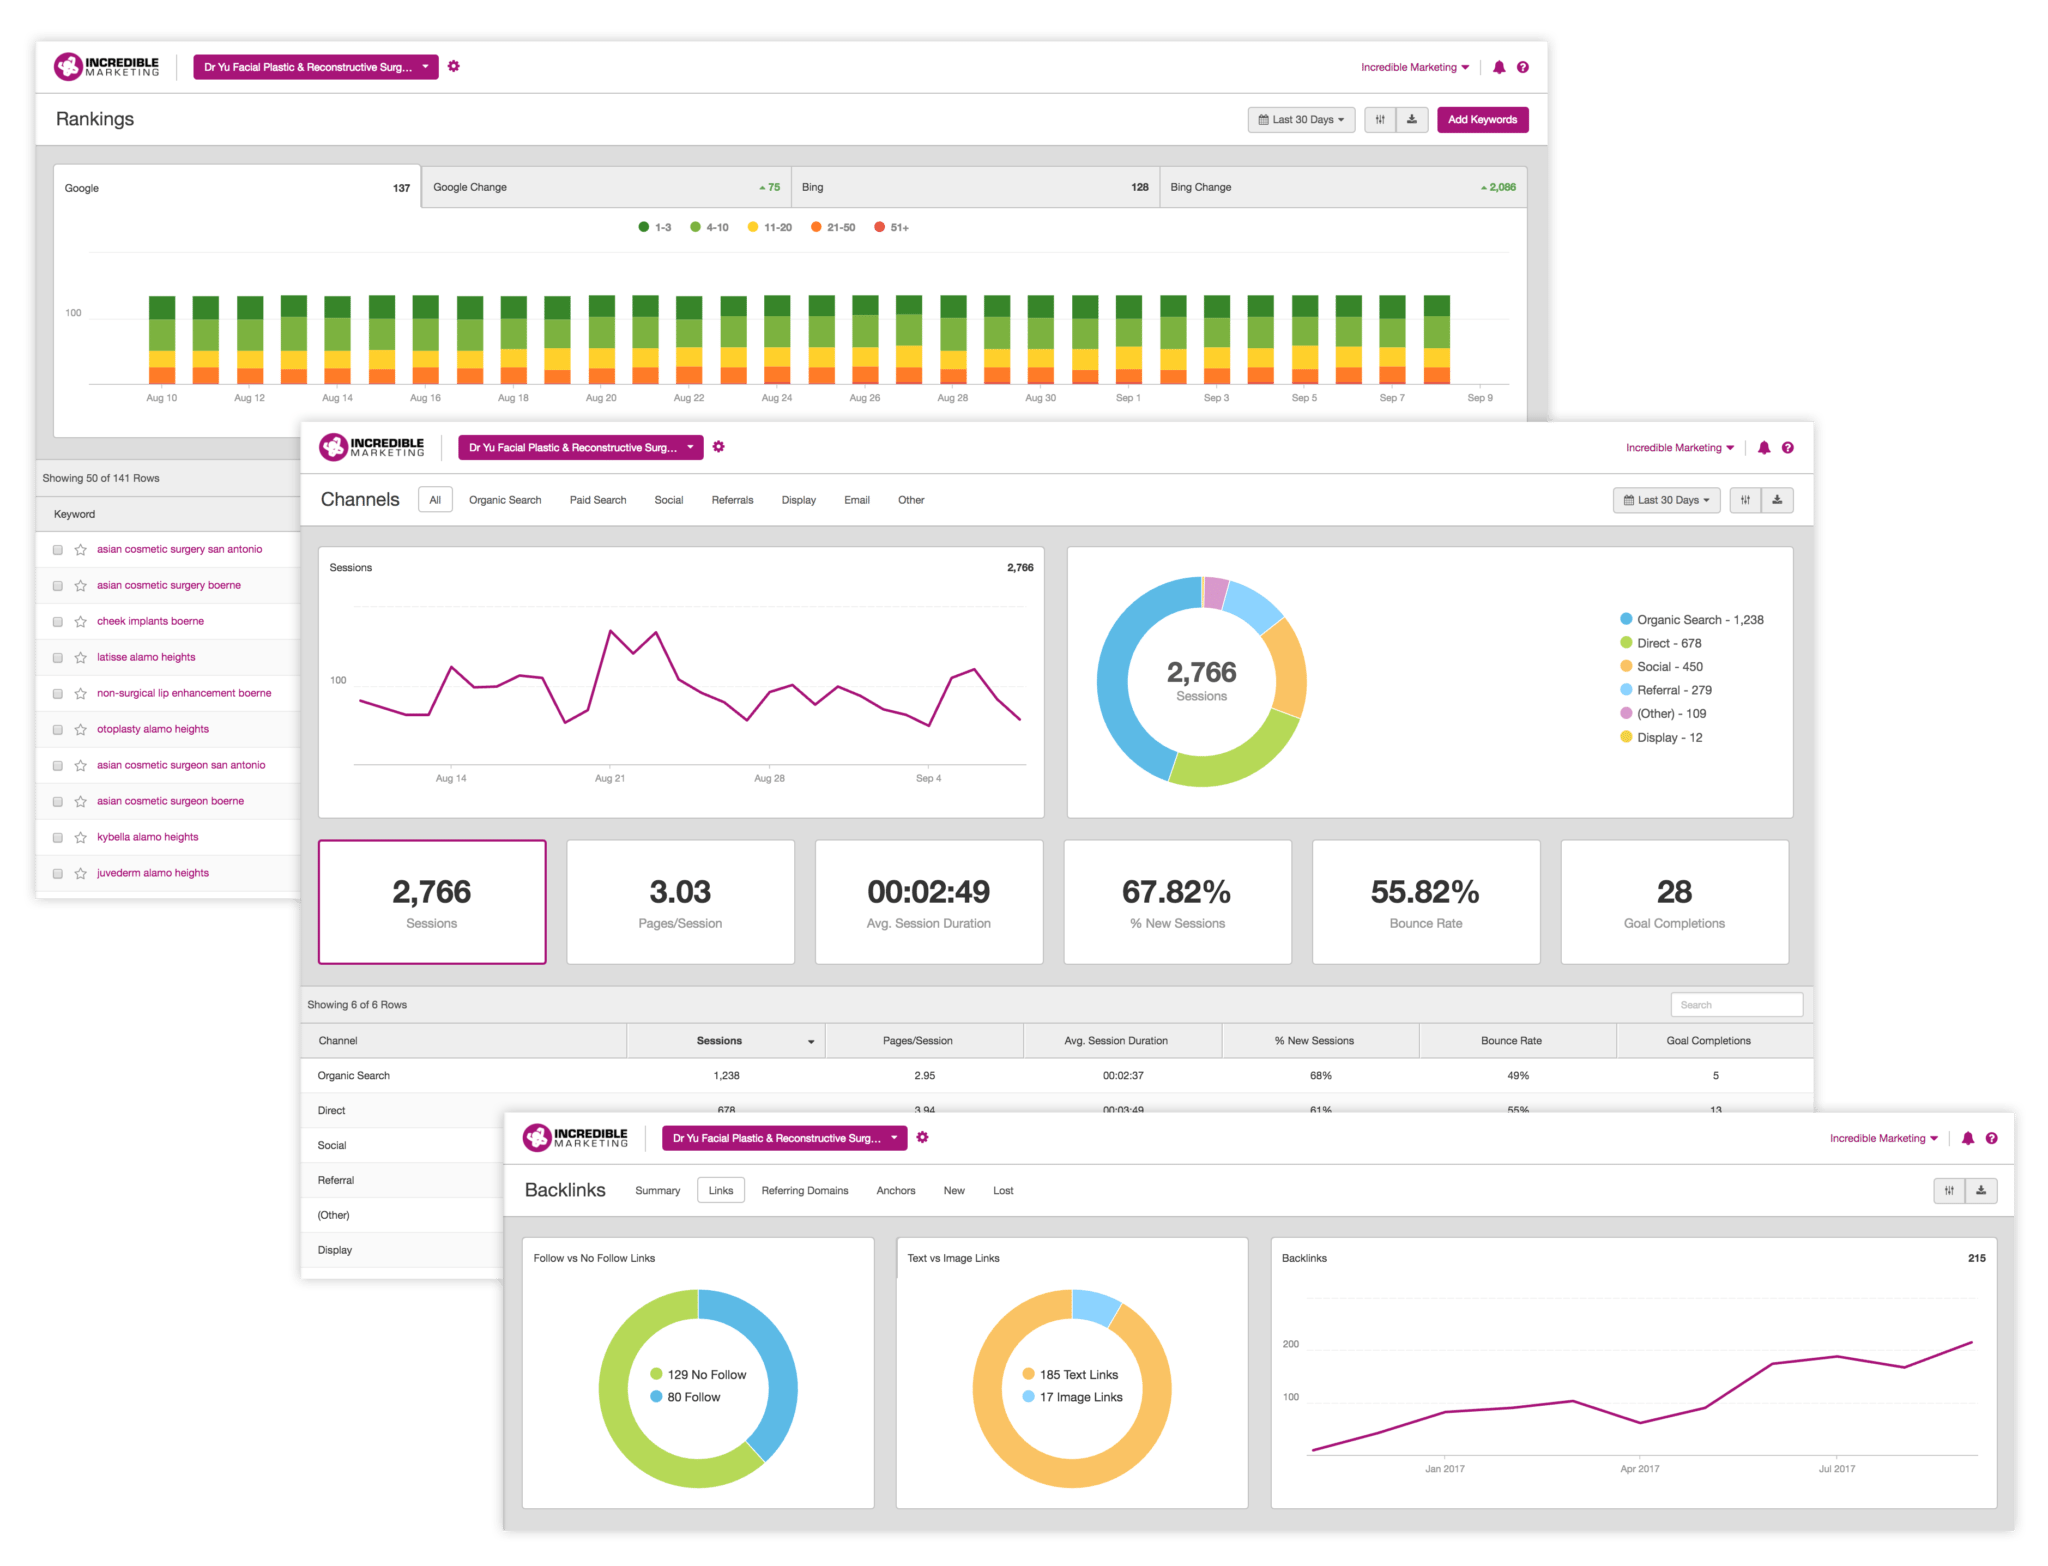Image resolution: width=2048 pixels, height=1566 pixels.
Task: Star the keyword cheek implants boerne
Action: pyautogui.click(x=81, y=622)
